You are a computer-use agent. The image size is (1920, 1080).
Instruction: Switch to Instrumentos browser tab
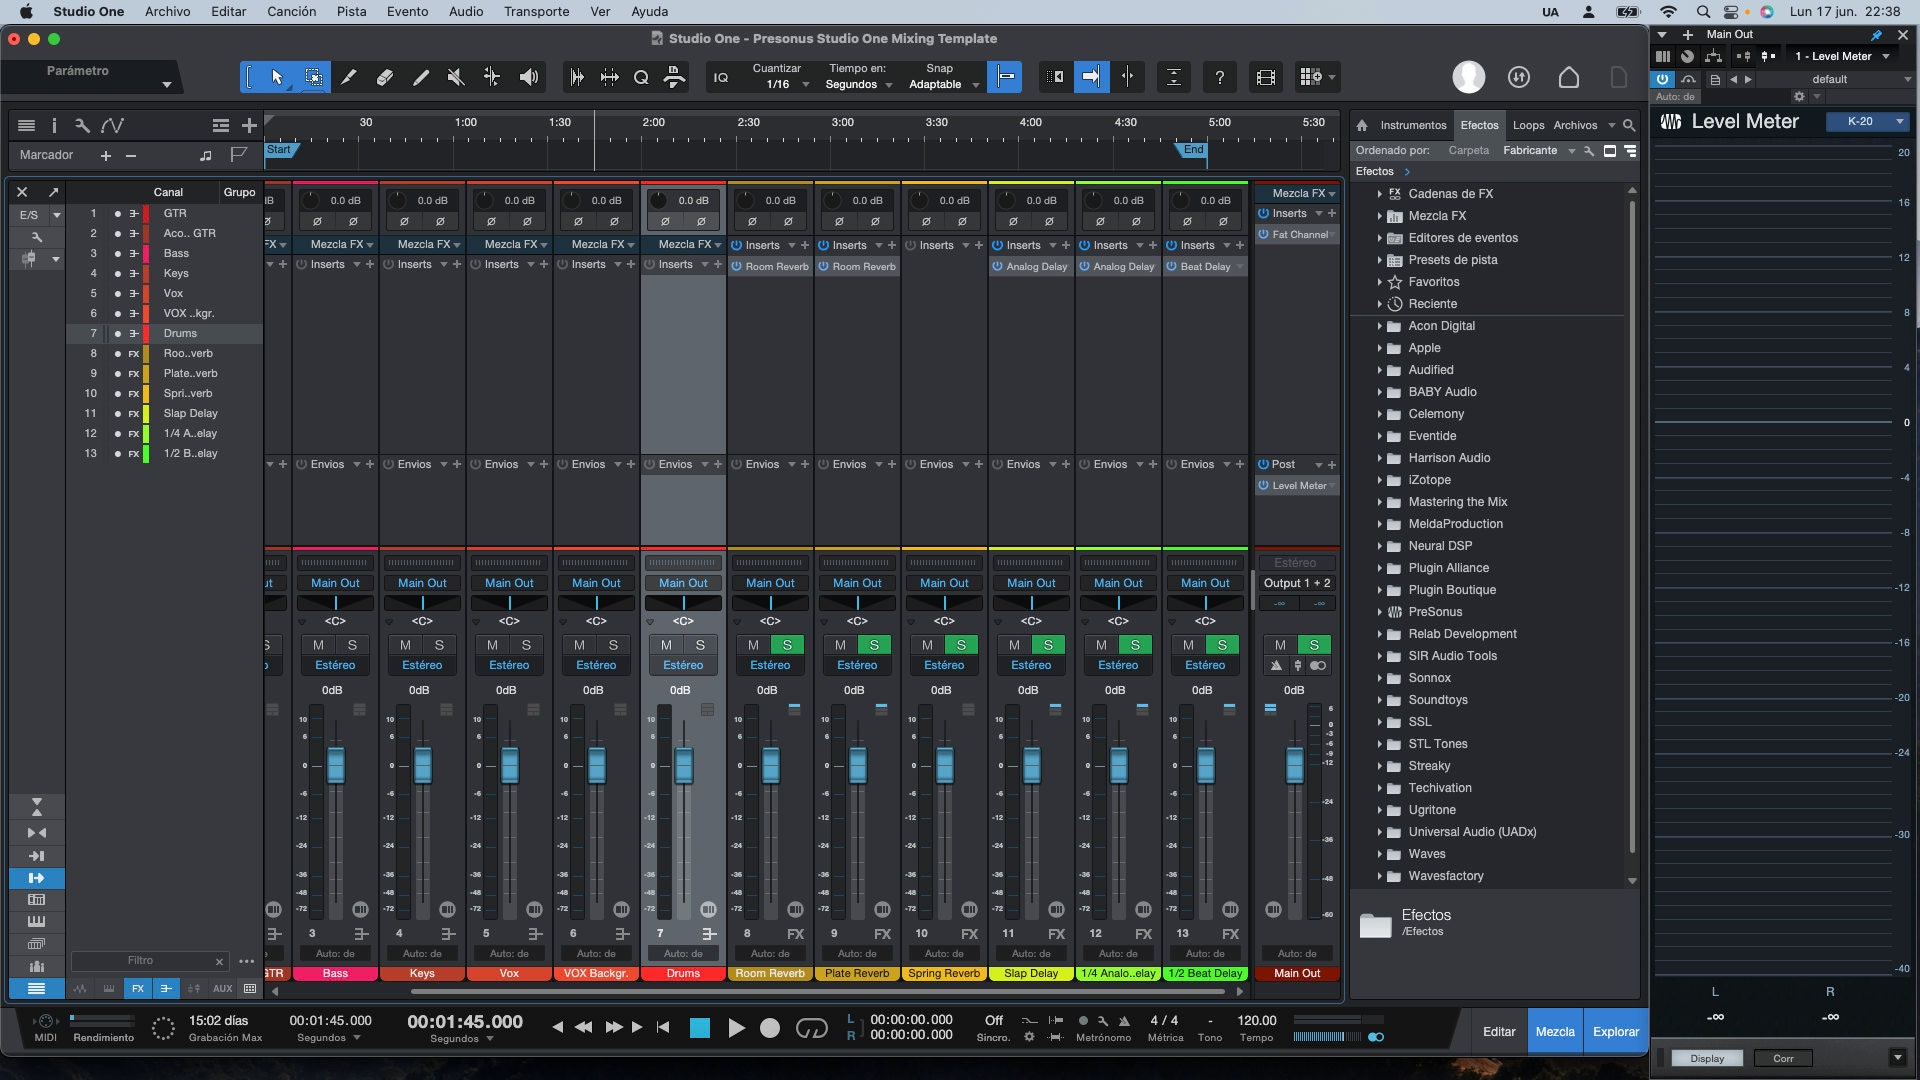pos(1413,125)
